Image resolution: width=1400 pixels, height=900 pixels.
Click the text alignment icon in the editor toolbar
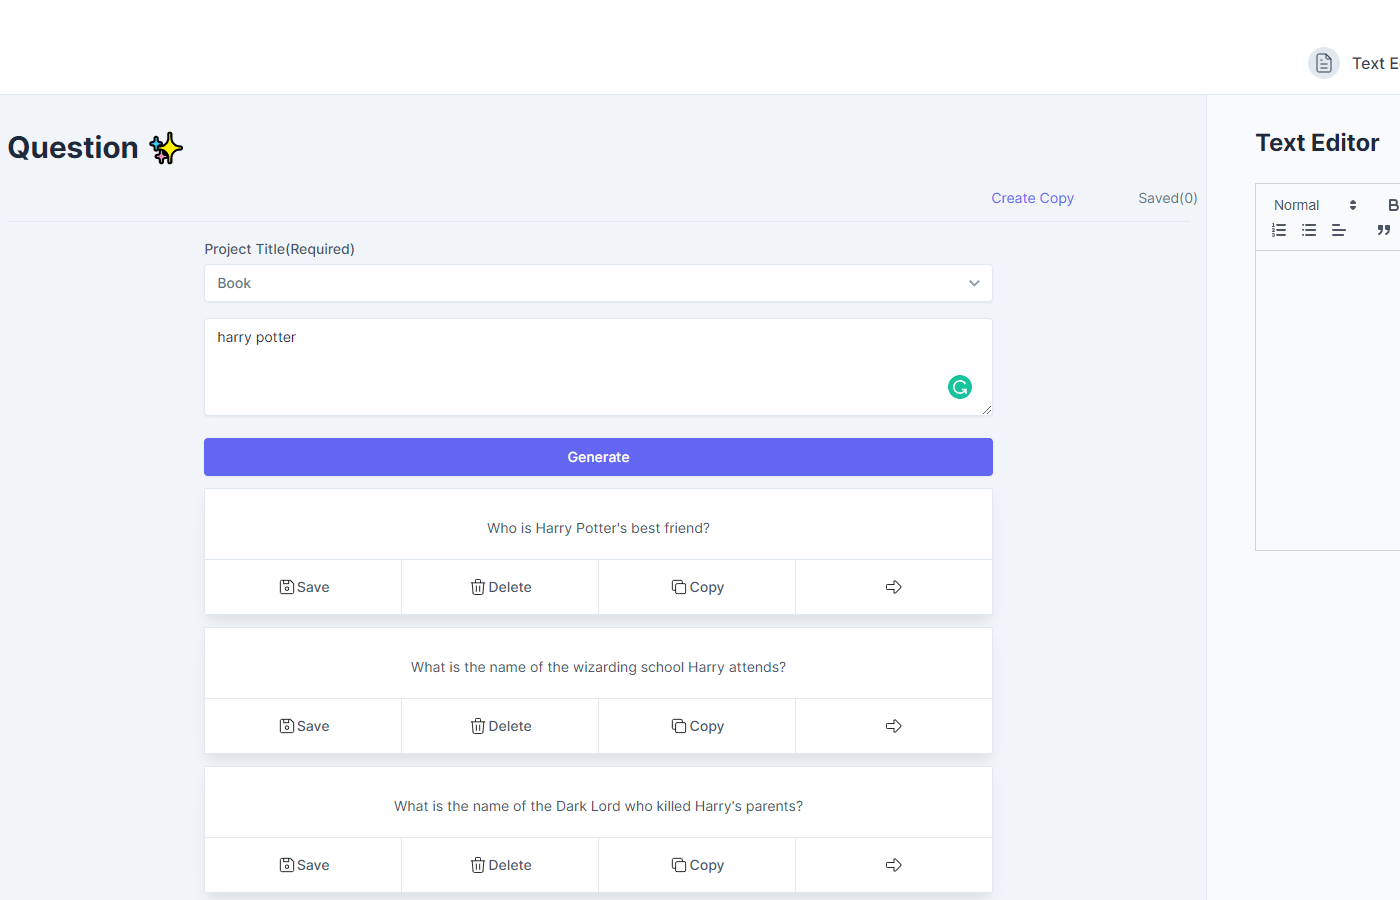(1339, 230)
